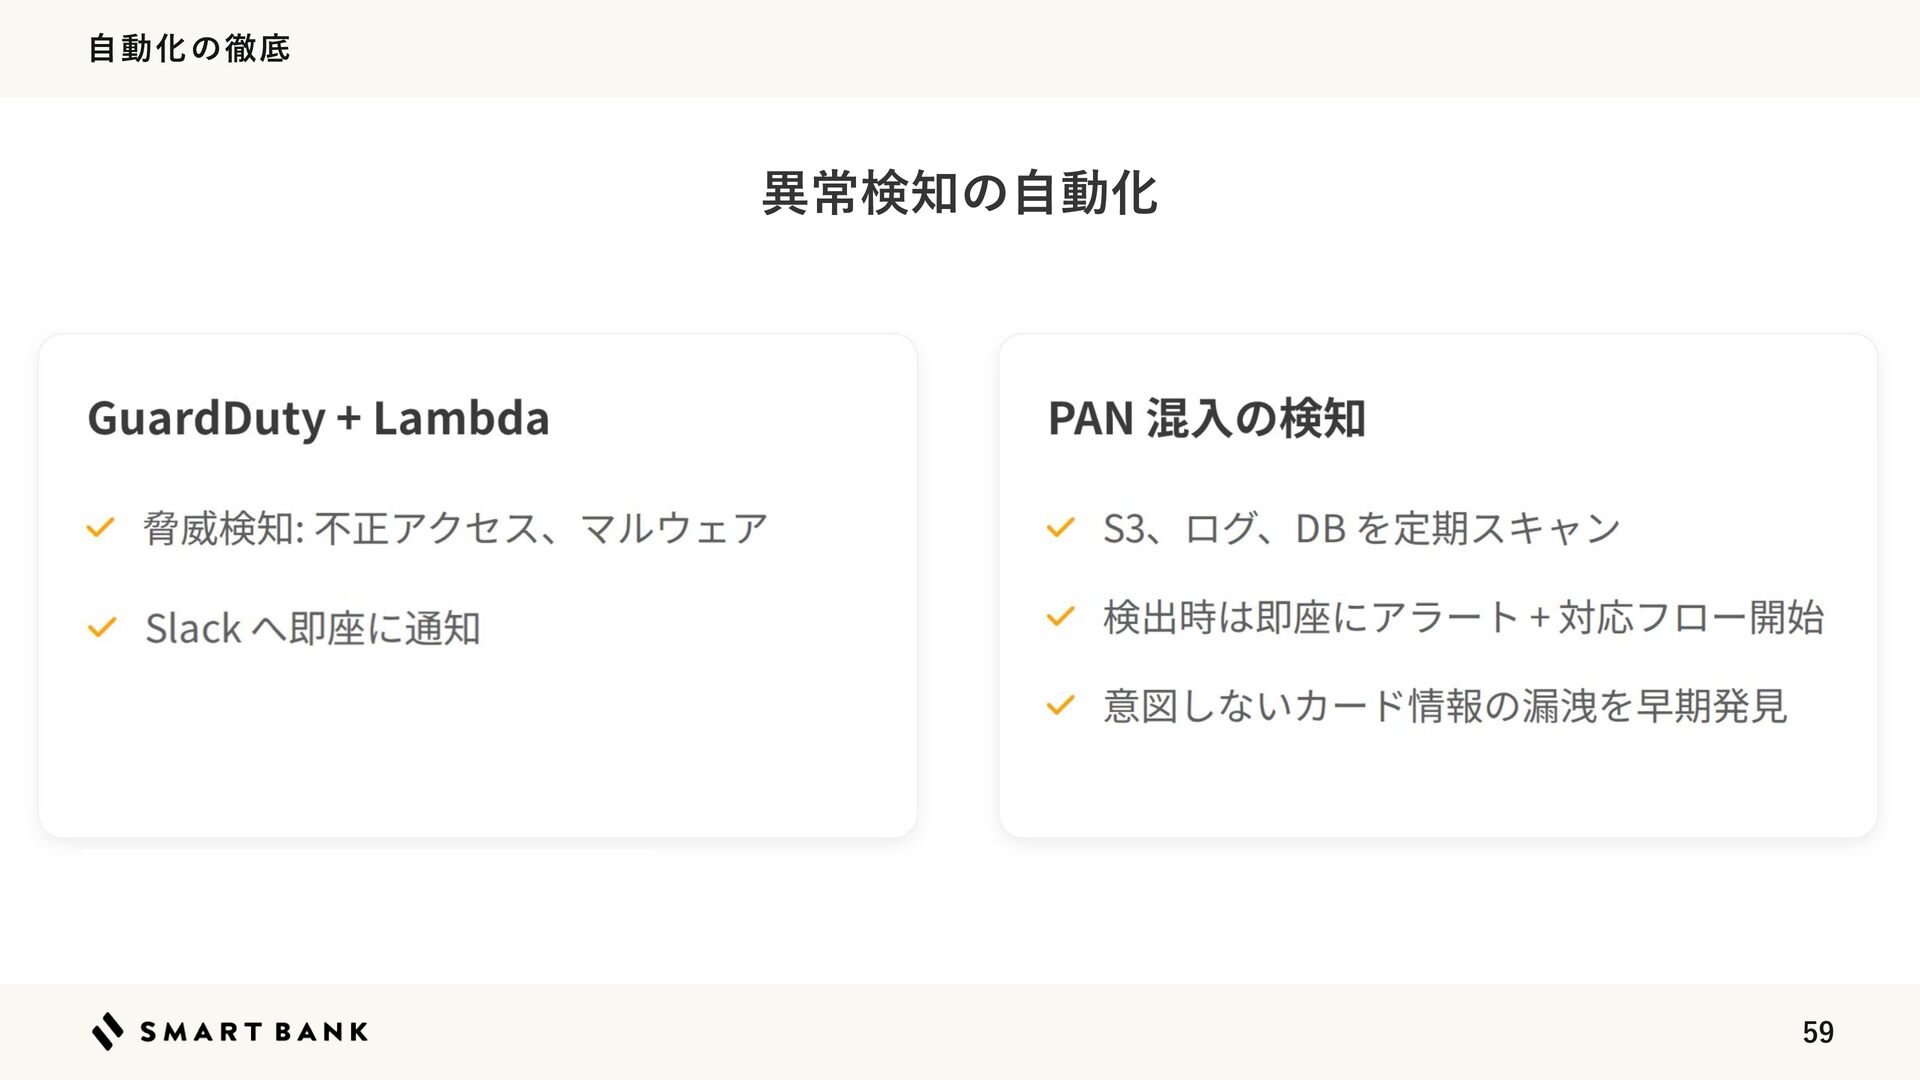Click the text 意図しないカード情報の漏洩を早期発見
Screen dimensions: 1920x1080
[1445, 706]
